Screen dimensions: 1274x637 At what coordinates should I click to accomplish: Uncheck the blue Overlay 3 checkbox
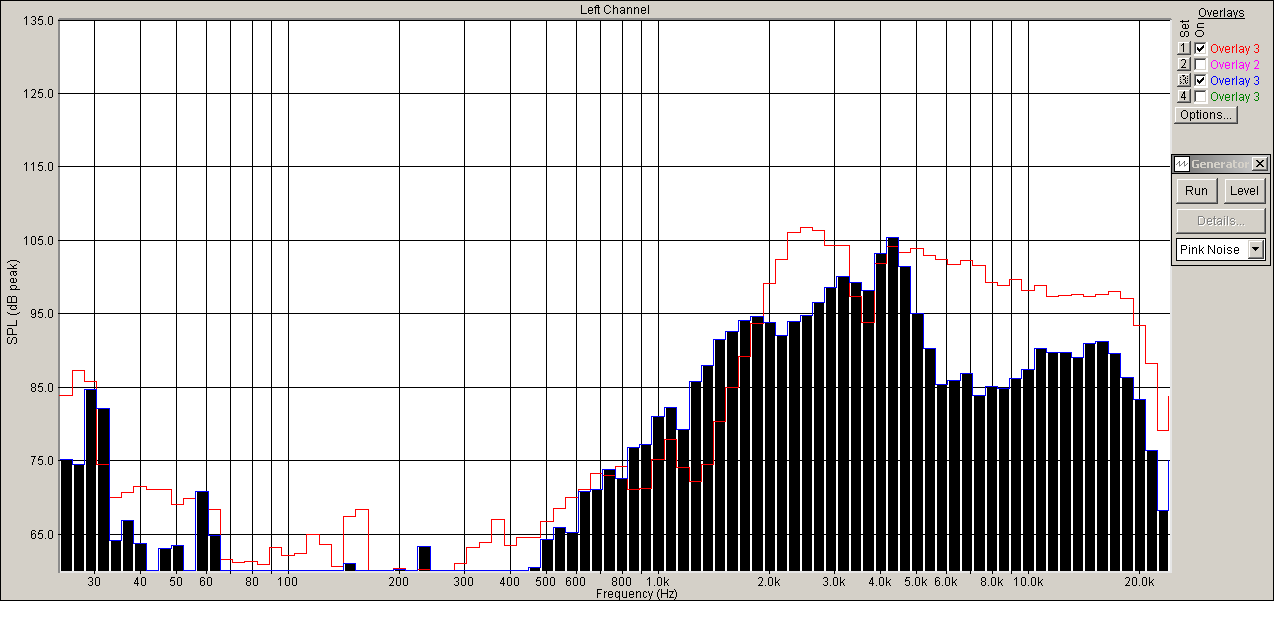click(1200, 80)
